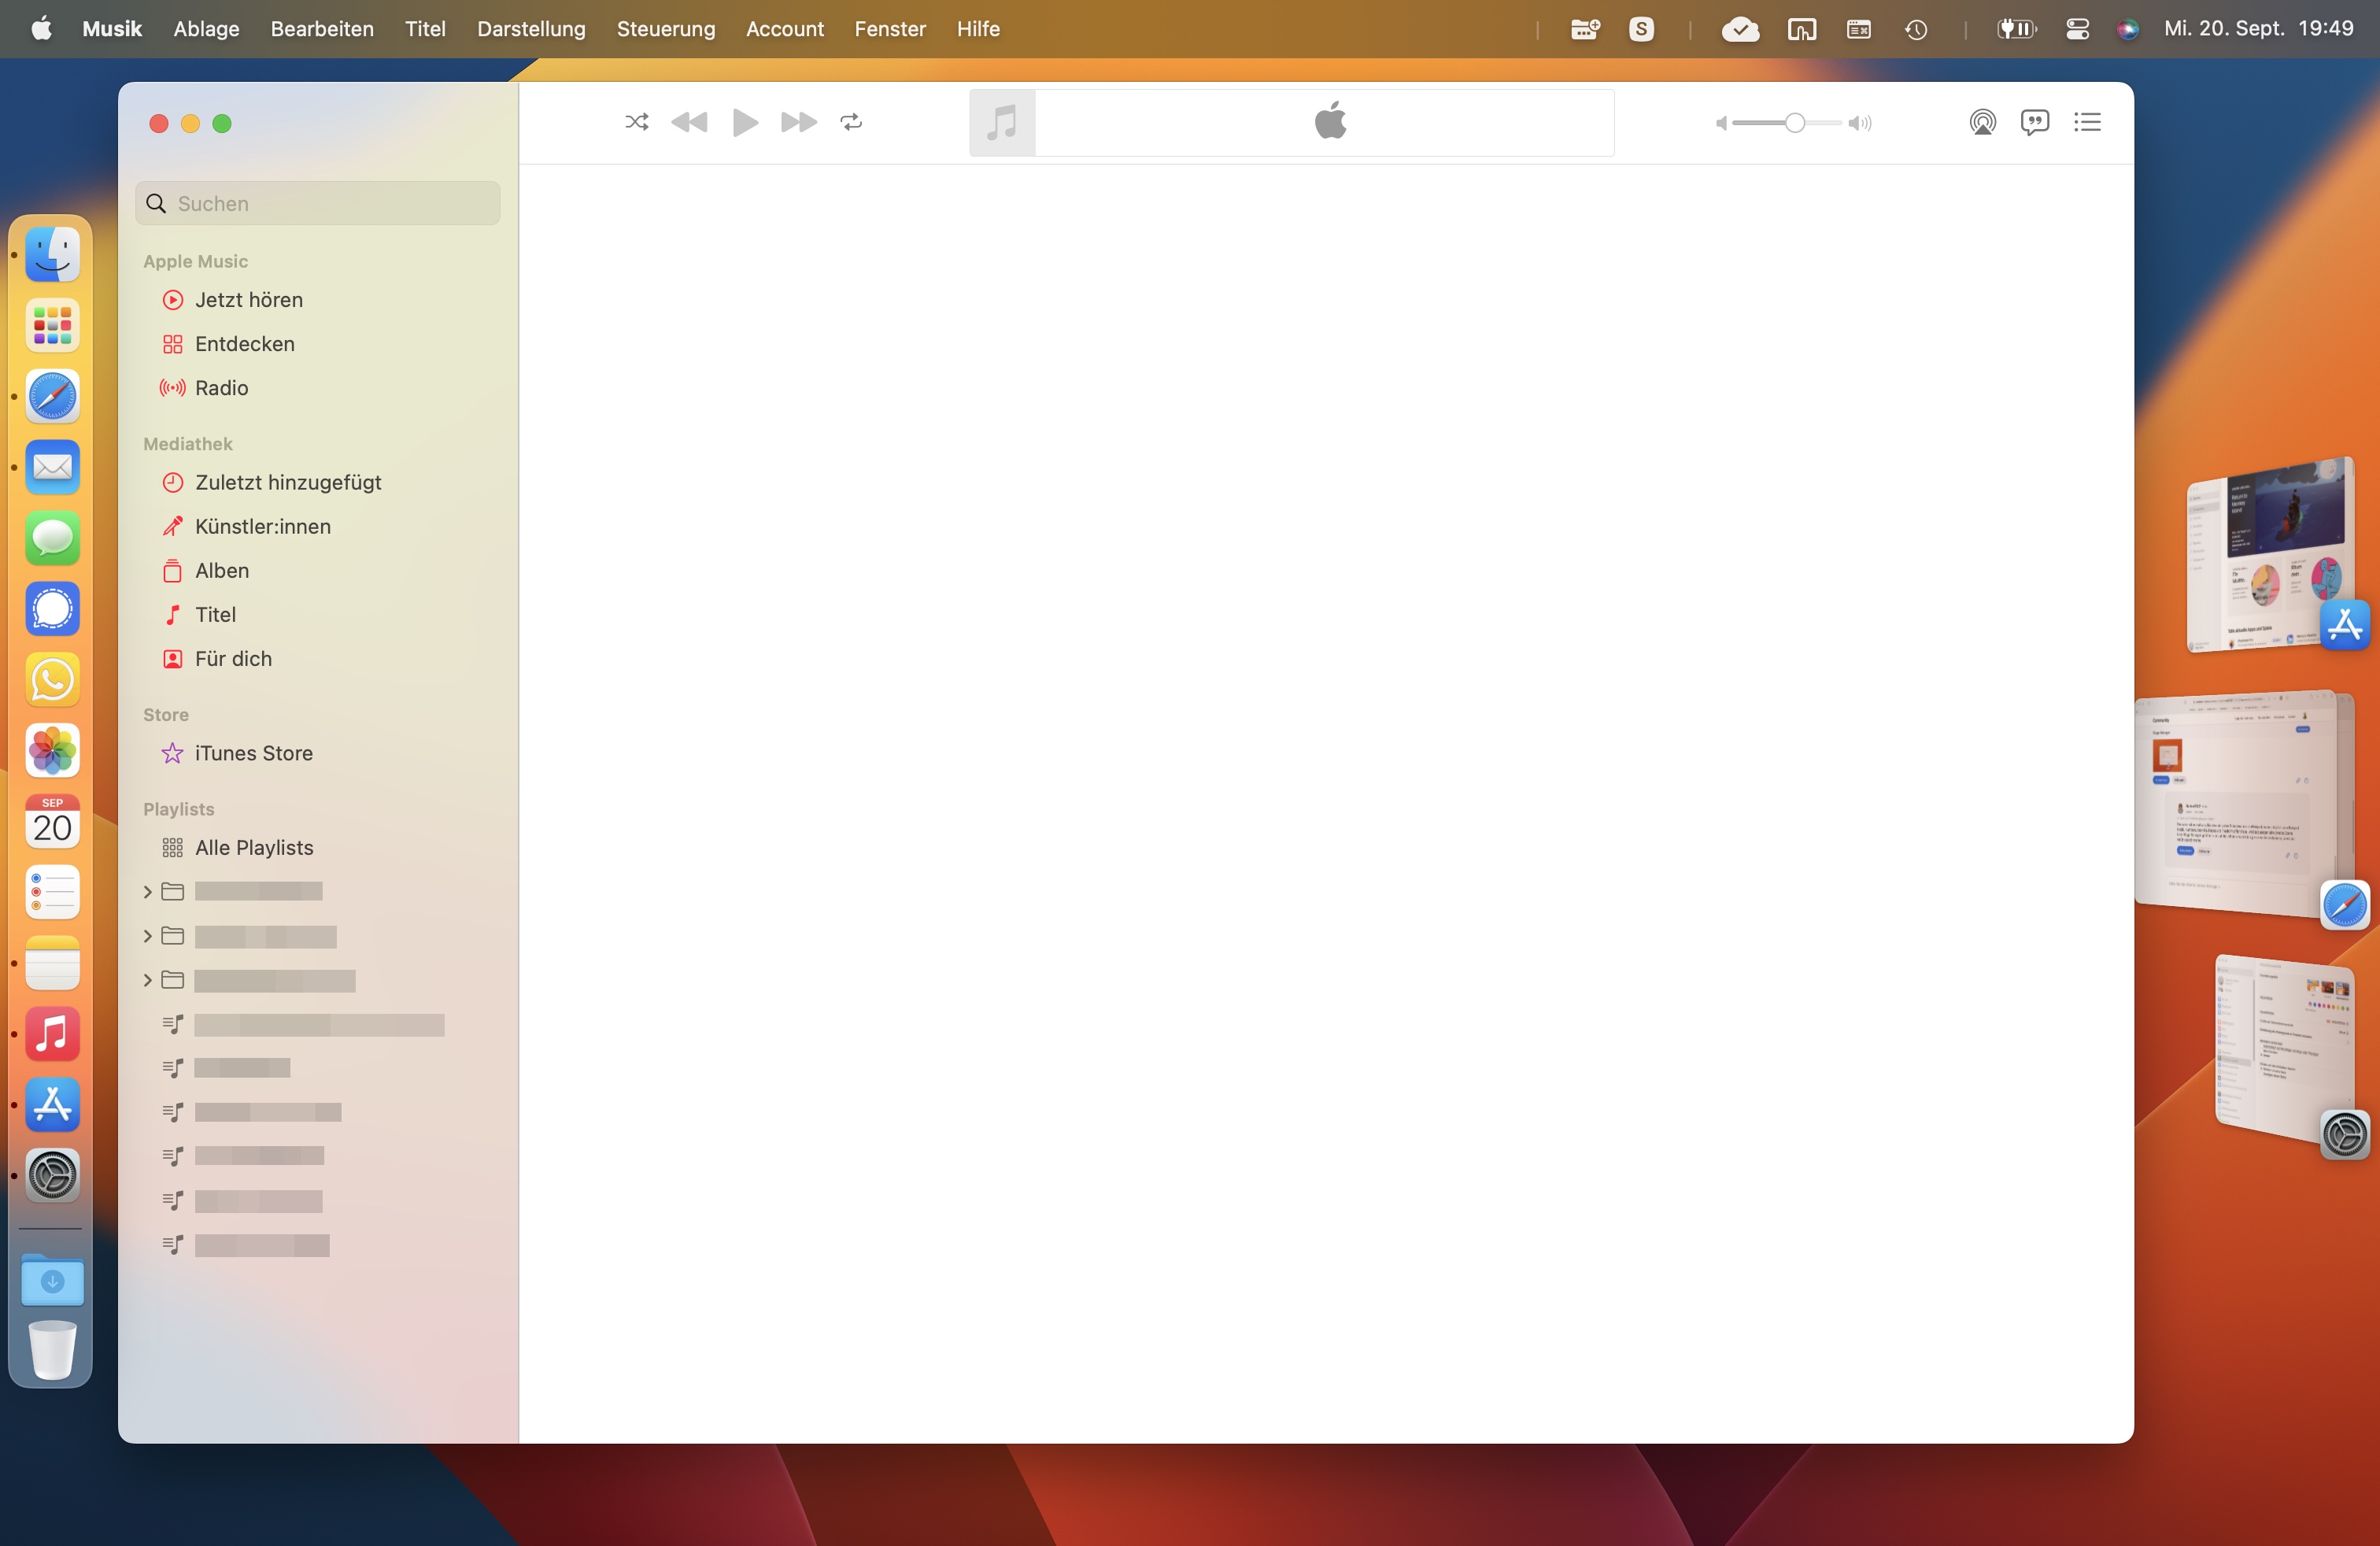Go to previous track
This screenshot has height=1546, width=2380.
tap(689, 122)
